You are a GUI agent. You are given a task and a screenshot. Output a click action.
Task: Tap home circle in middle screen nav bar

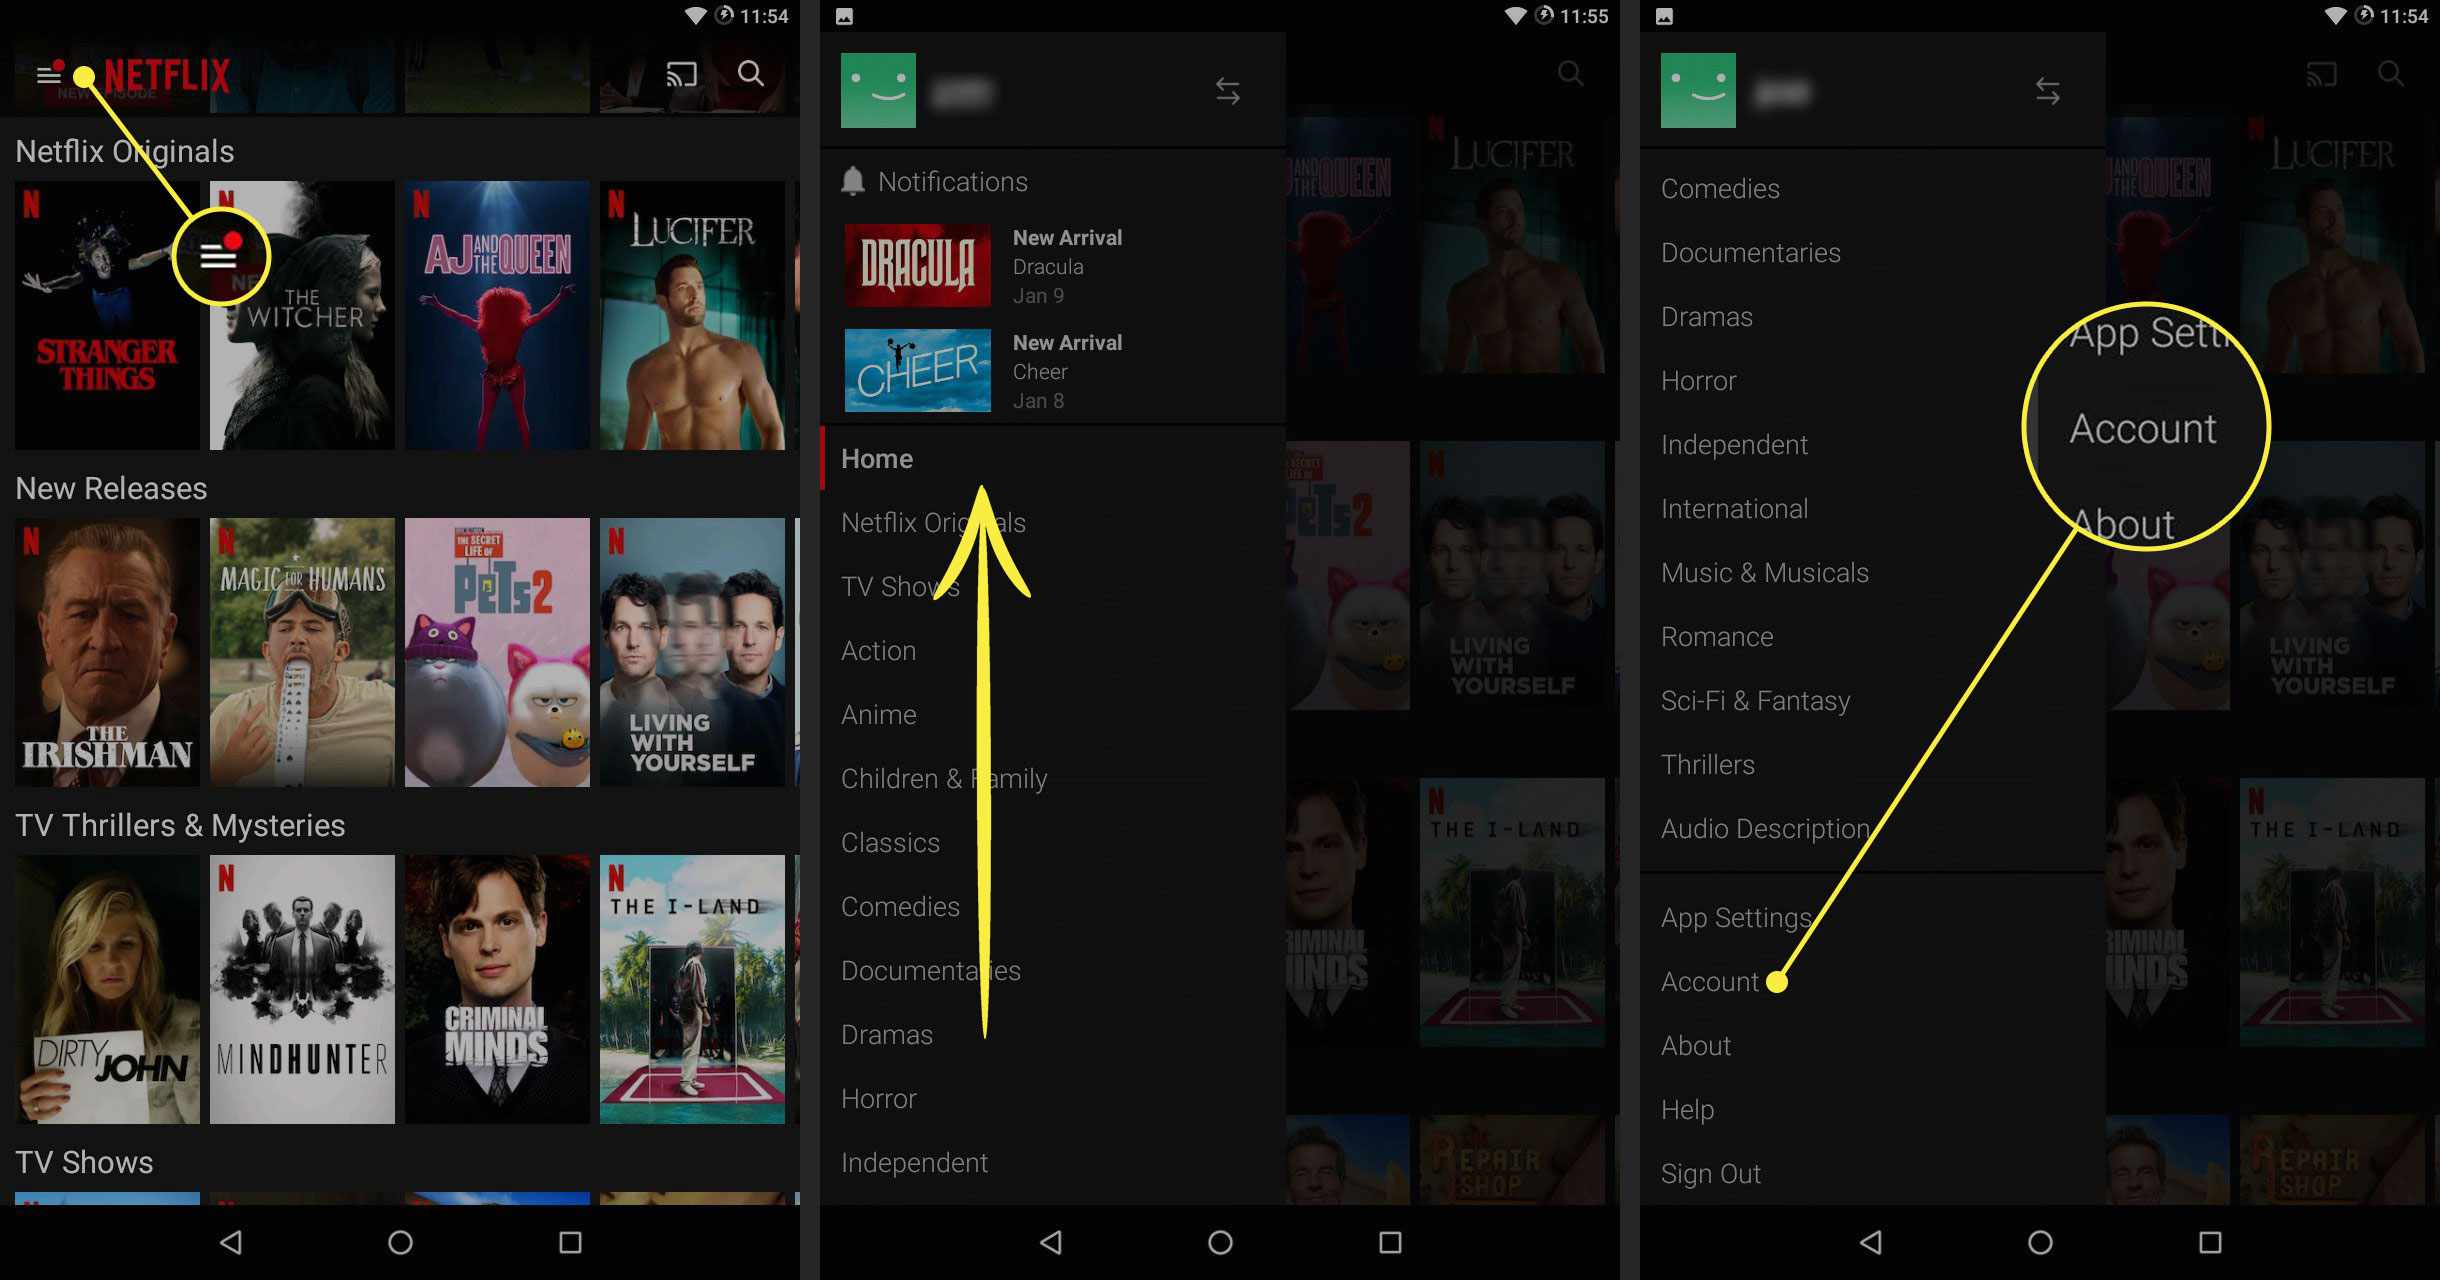point(1220,1242)
